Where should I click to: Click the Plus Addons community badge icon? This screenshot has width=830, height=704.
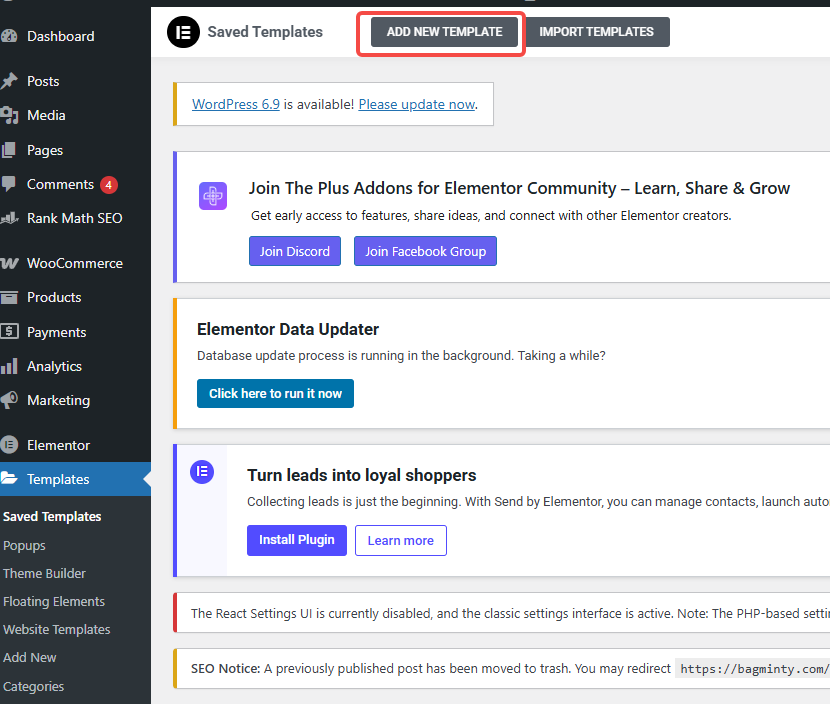[x=212, y=195]
